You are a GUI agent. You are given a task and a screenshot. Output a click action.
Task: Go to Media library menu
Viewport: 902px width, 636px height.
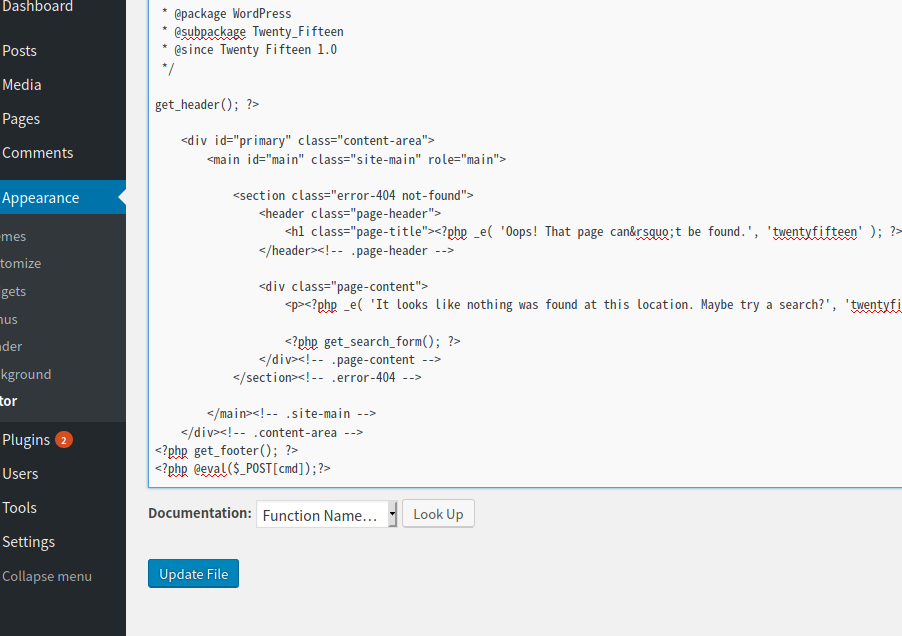pos(22,85)
